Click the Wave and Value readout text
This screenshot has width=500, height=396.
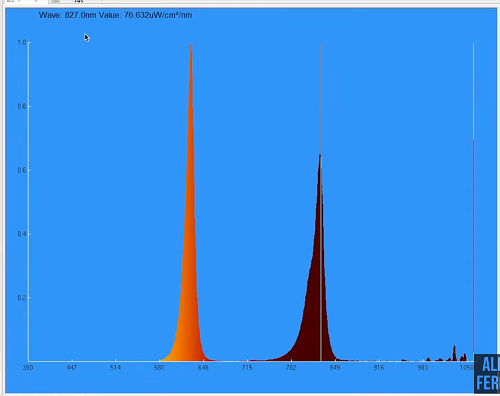point(115,15)
